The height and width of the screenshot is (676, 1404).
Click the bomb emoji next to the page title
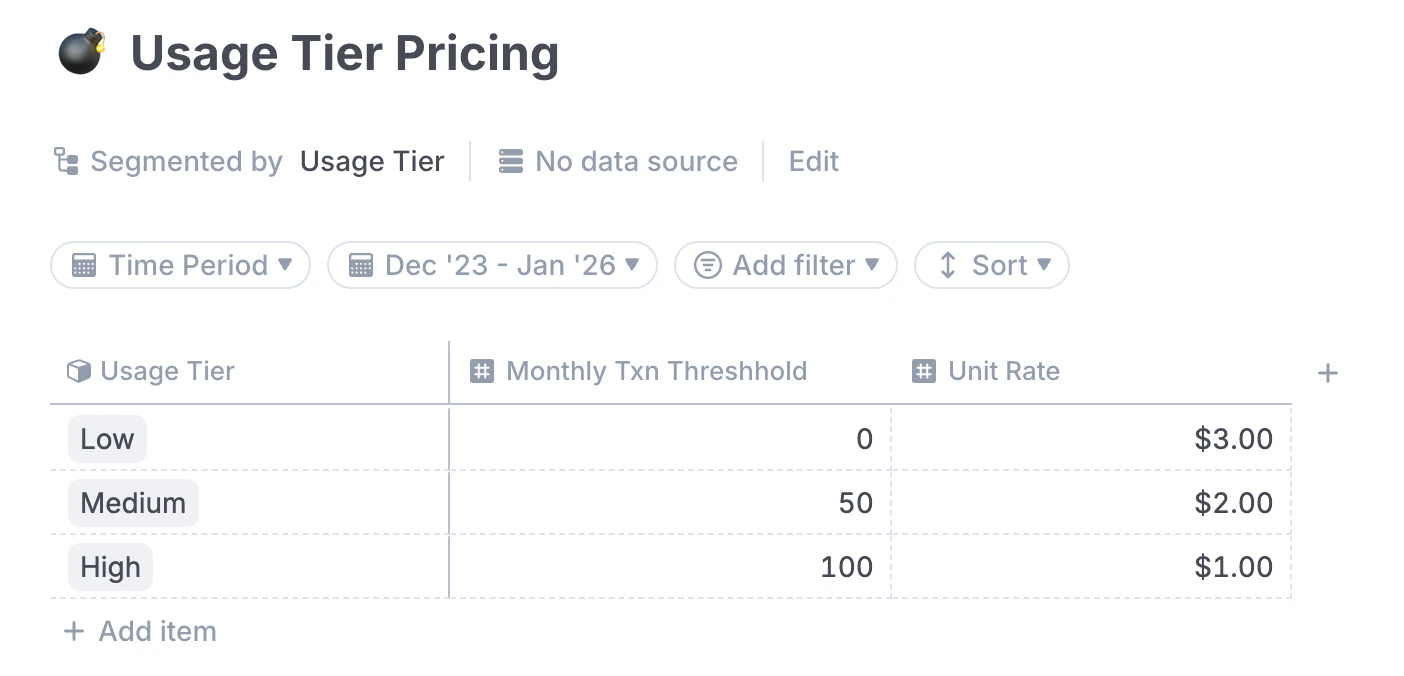[82, 50]
